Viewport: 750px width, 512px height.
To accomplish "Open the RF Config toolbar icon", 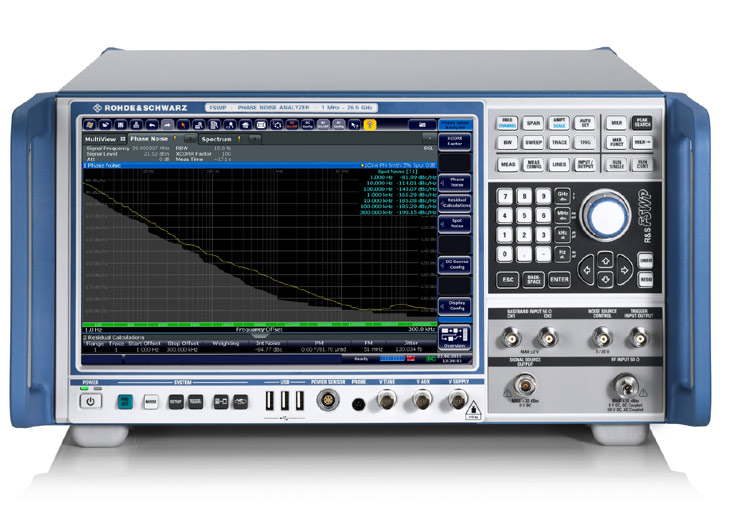I will point(339,125).
